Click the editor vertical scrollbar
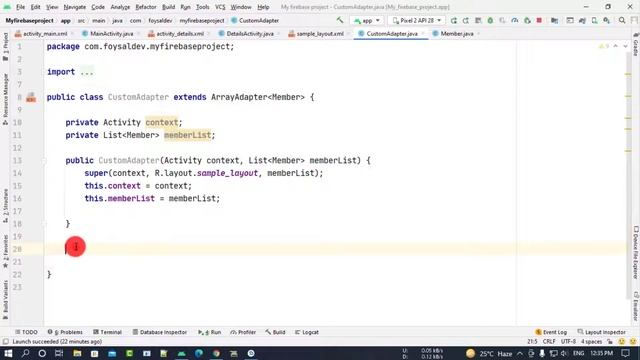 [628, 176]
